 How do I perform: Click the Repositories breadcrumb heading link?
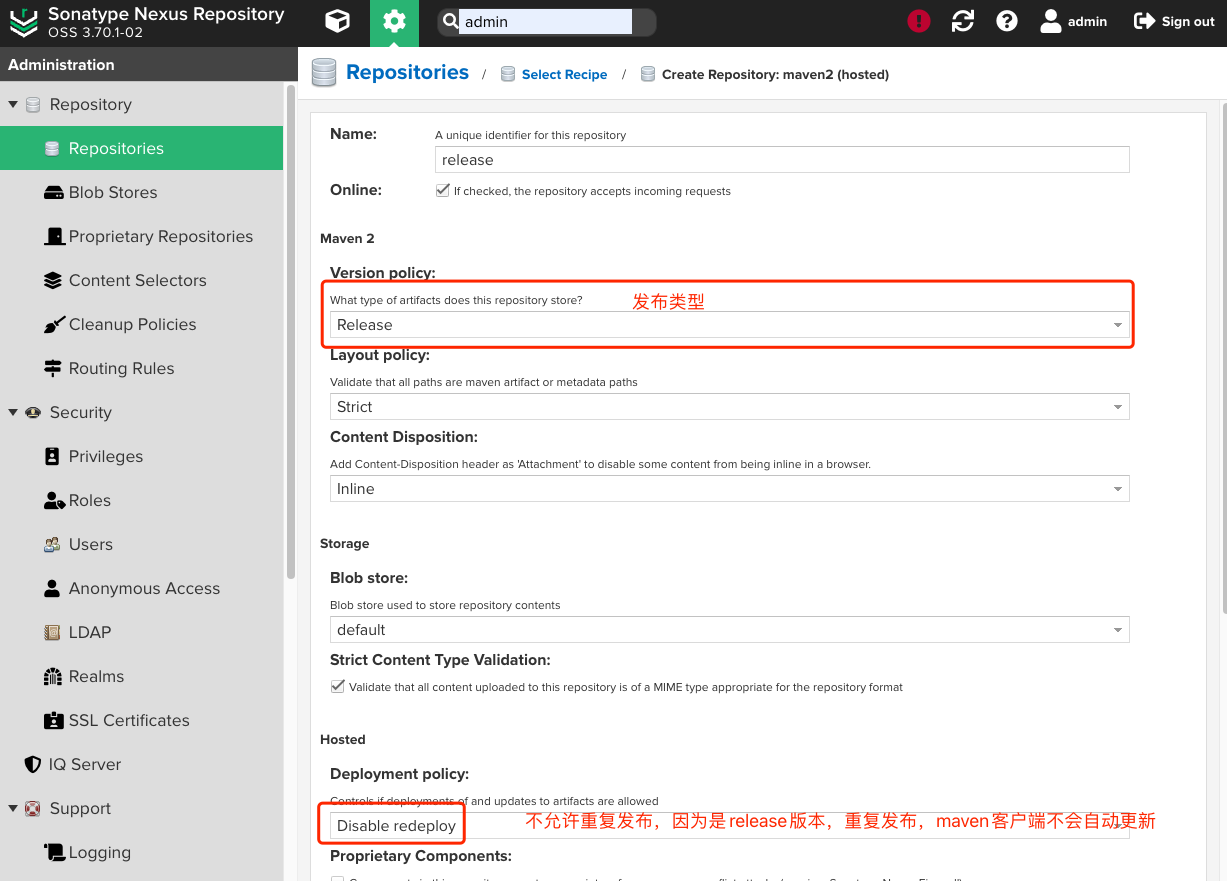[x=407, y=72]
